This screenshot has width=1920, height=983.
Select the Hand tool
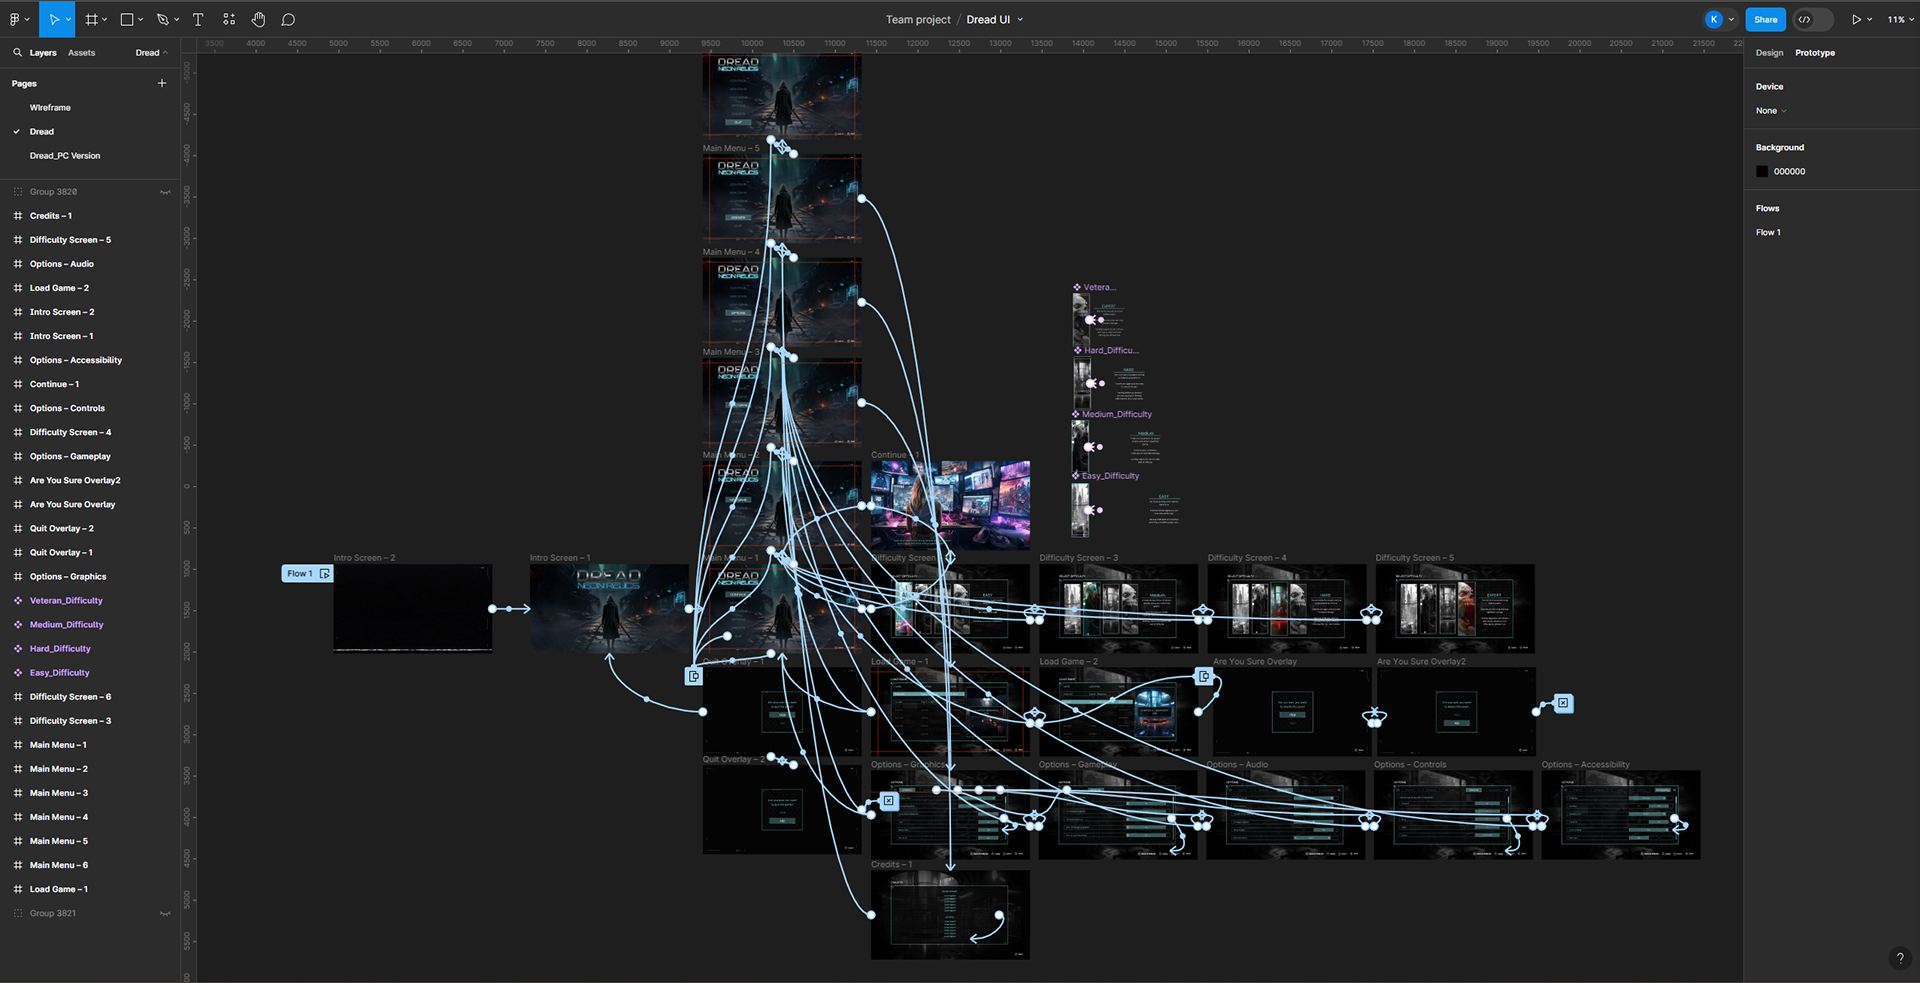(x=258, y=19)
